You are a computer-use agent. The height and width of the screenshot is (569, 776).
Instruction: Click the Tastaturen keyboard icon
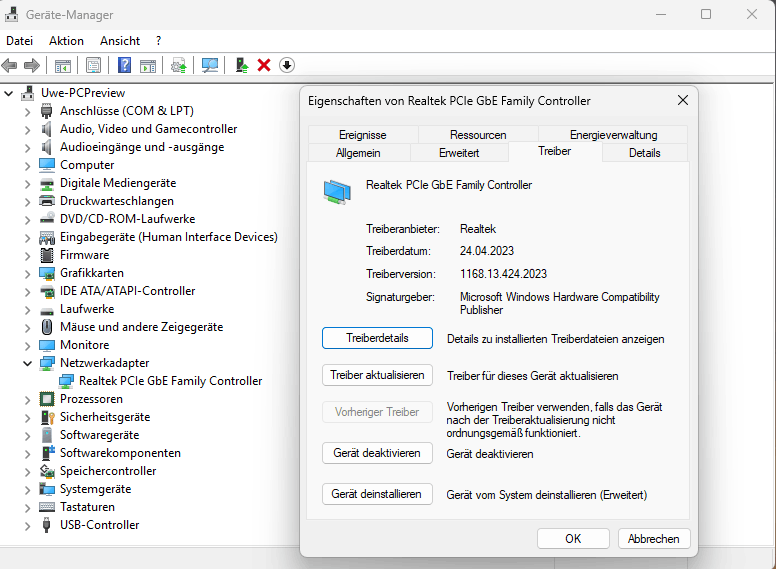coord(47,507)
